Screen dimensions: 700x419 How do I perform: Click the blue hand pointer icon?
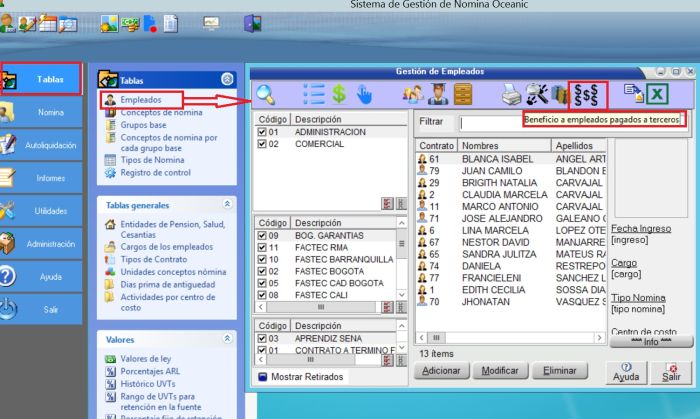point(365,94)
